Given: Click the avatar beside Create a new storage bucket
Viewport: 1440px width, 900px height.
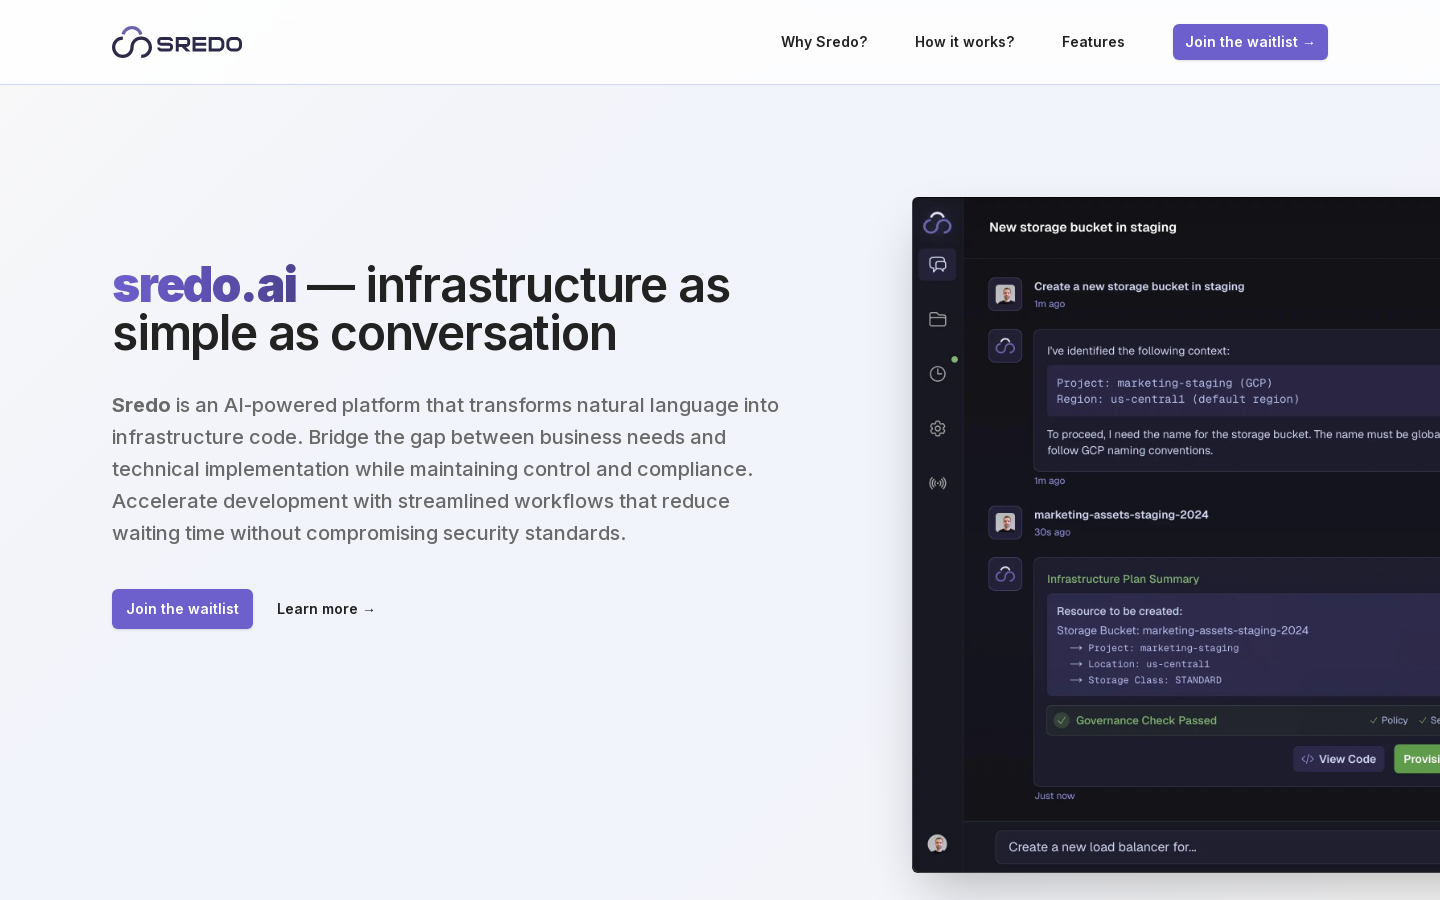Looking at the screenshot, I should click(x=1005, y=294).
